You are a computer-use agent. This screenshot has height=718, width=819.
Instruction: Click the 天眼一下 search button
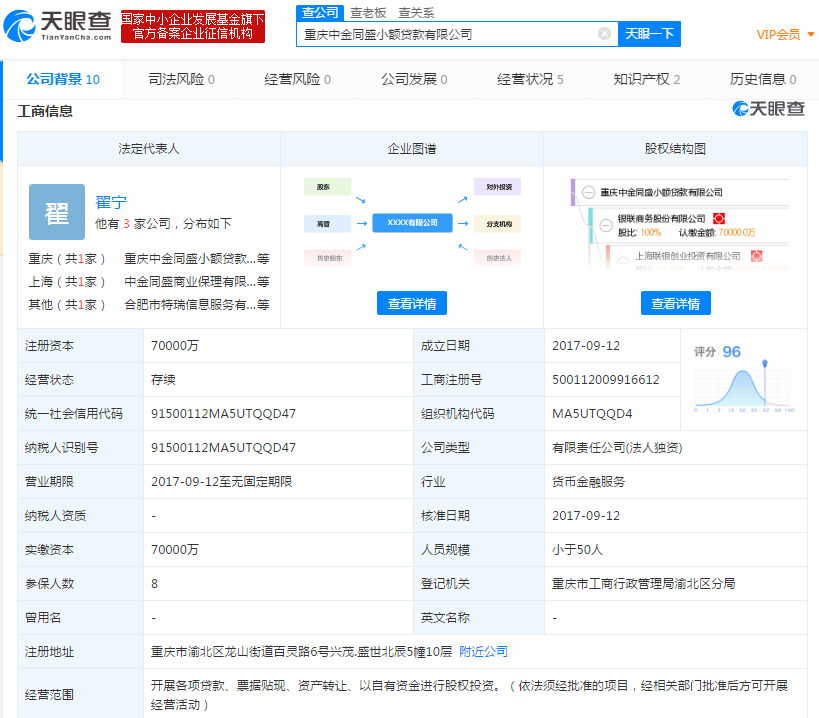[649, 34]
